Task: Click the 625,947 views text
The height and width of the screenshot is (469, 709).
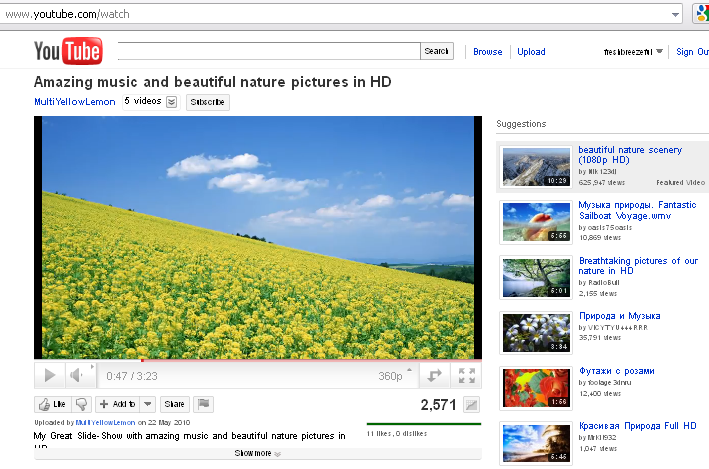Action: (601, 182)
